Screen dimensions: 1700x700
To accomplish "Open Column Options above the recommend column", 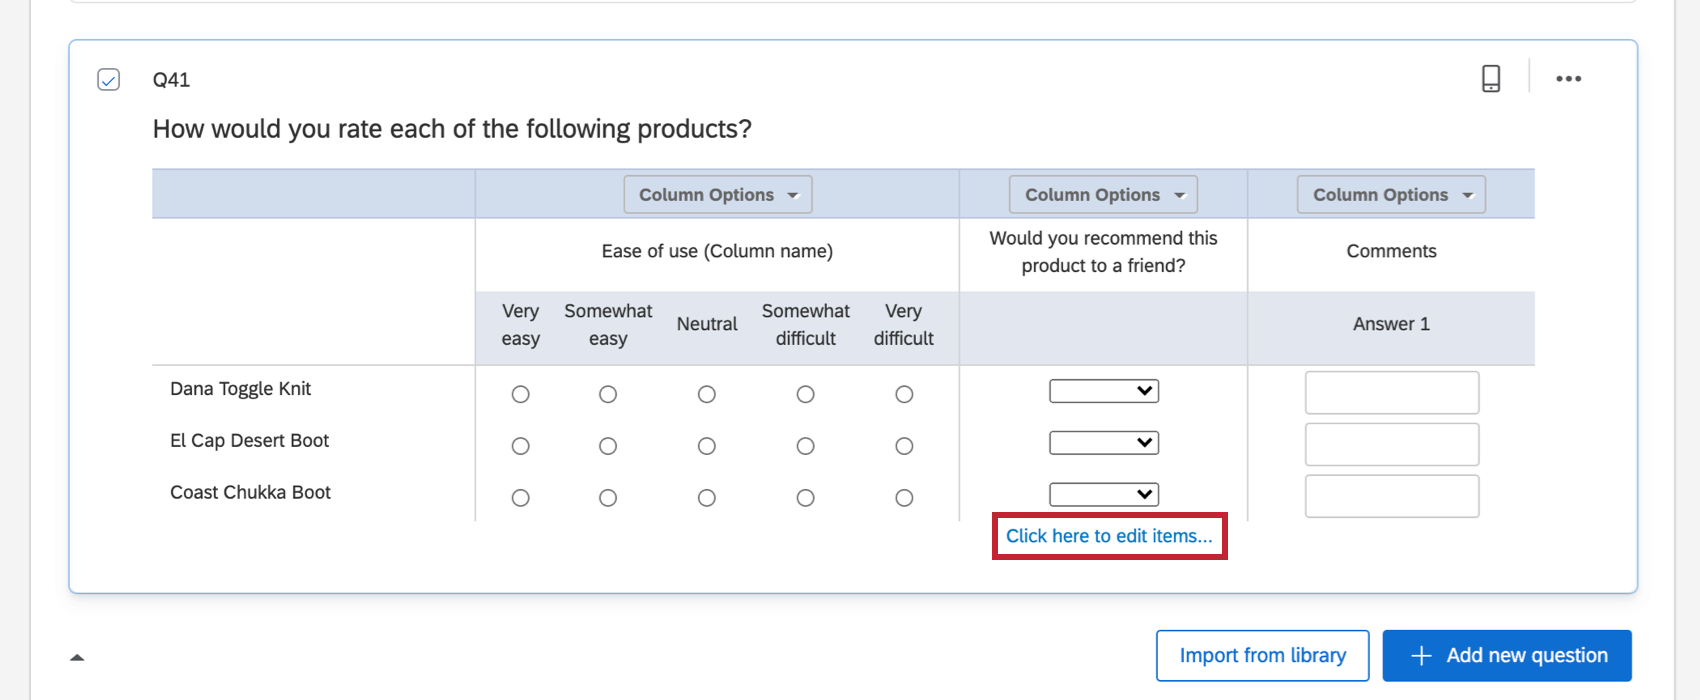I will pyautogui.click(x=1103, y=195).
